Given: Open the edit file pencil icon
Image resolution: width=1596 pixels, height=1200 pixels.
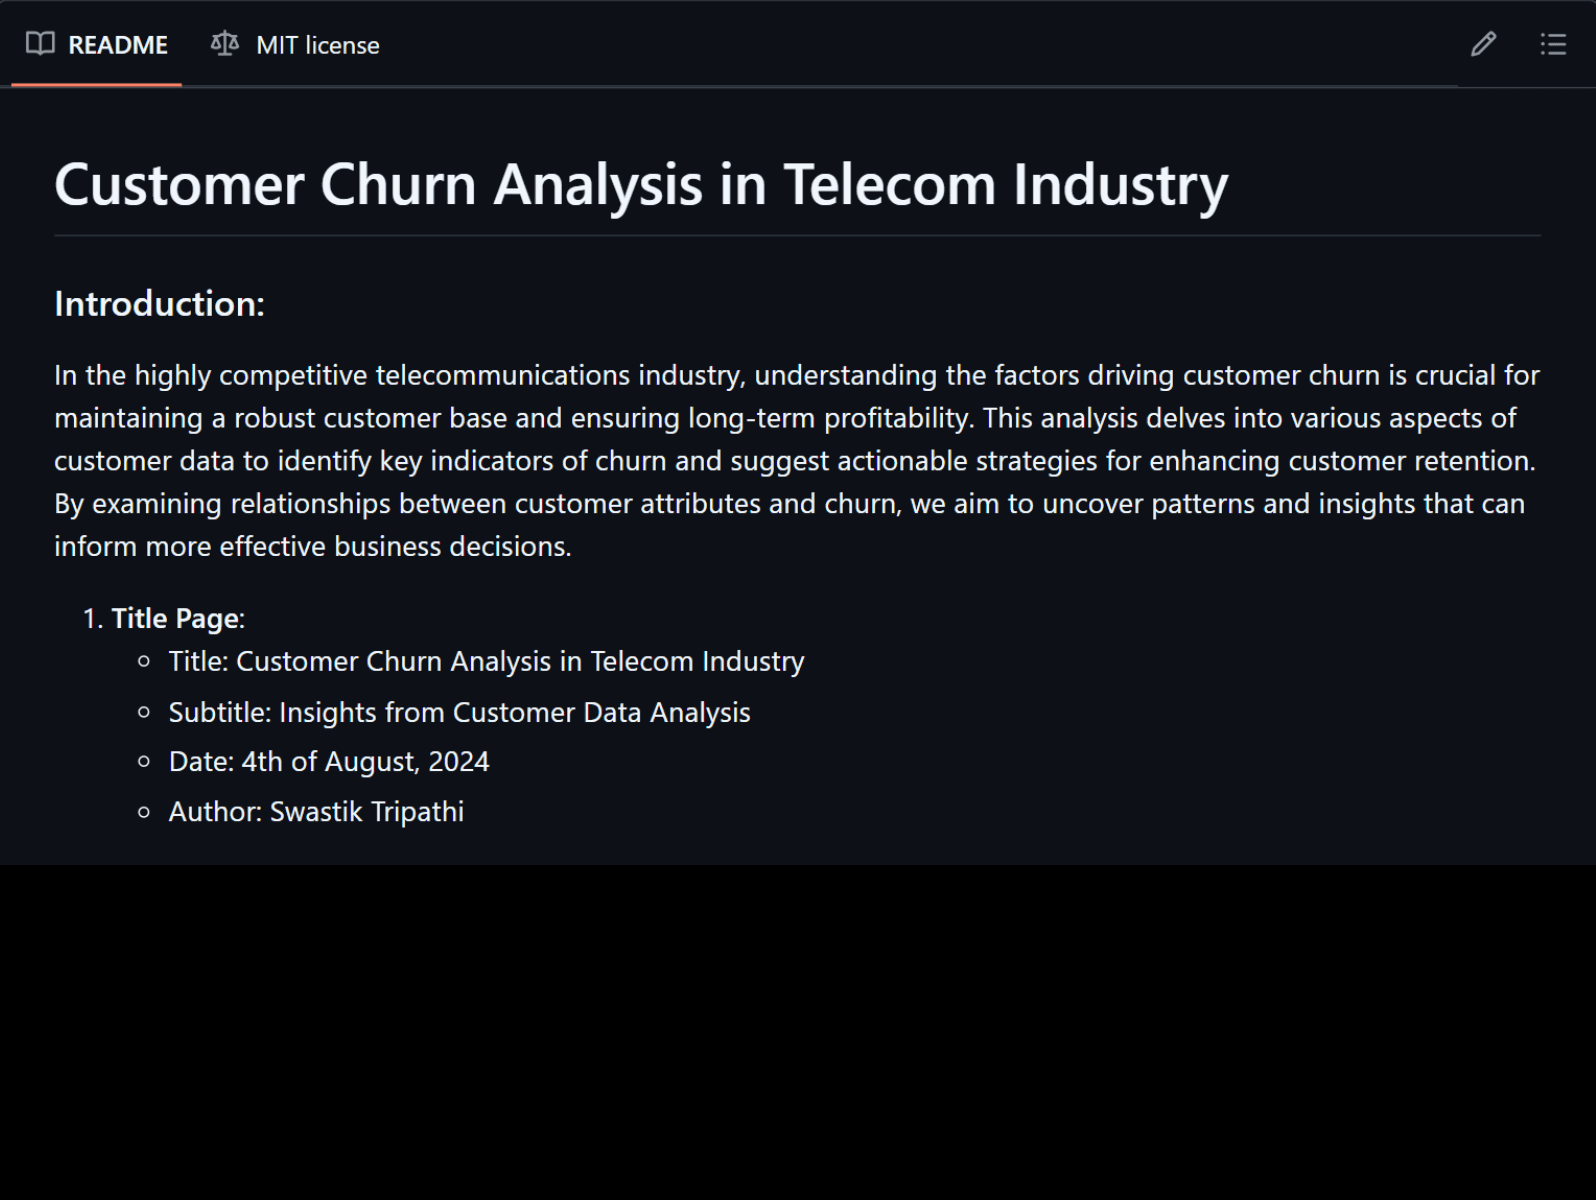Looking at the screenshot, I should (1483, 44).
